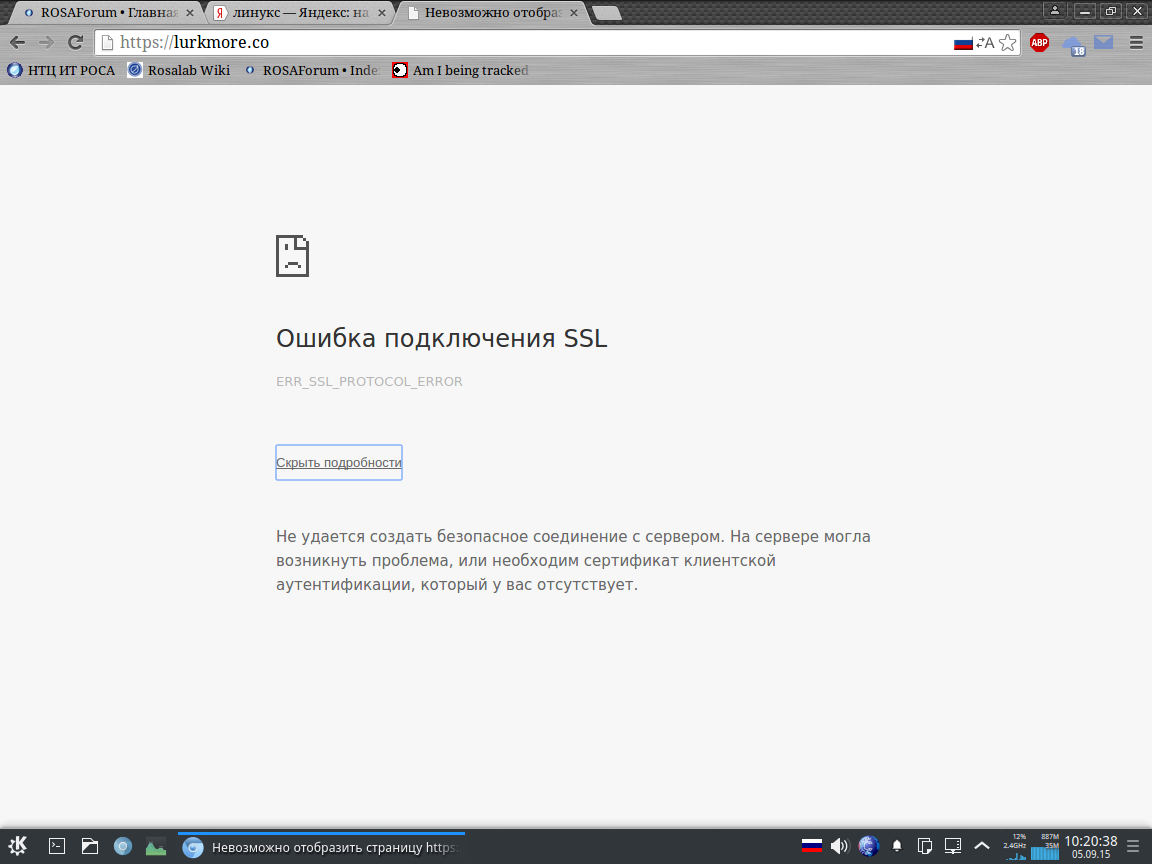Minimize the browser window
The width and height of the screenshot is (1152, 864).
pyautogui.click(x=1084, y=10)
